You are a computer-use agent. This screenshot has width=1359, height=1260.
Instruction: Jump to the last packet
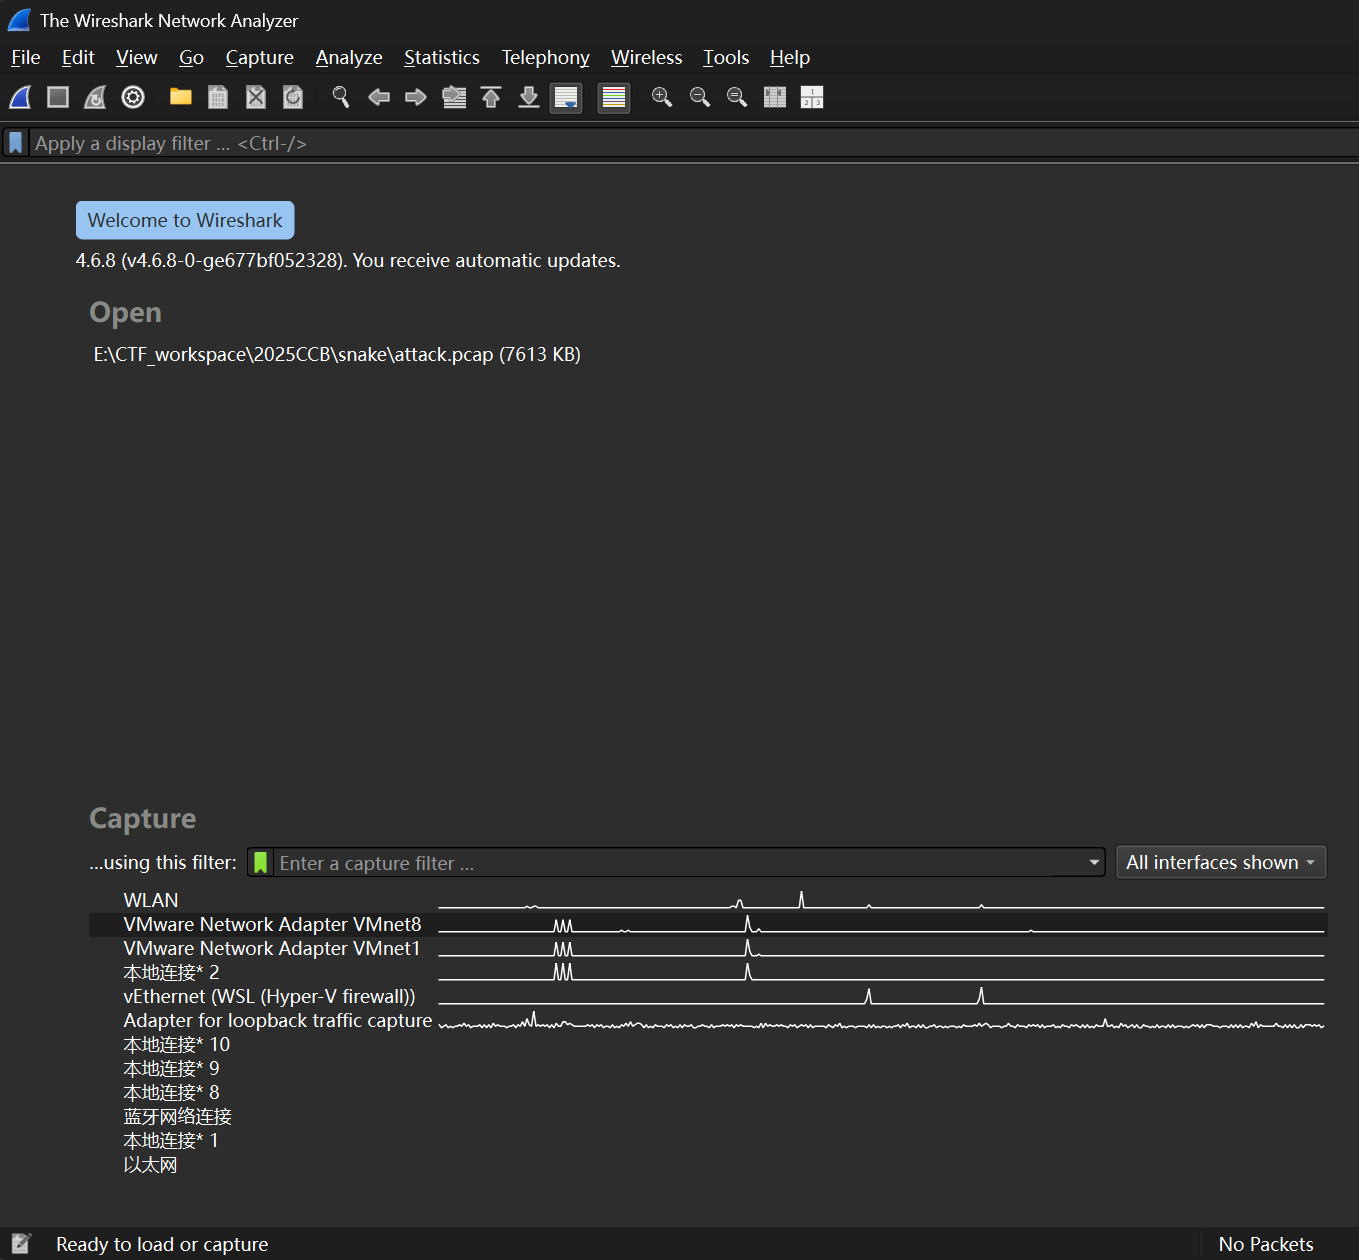point(529,97)
